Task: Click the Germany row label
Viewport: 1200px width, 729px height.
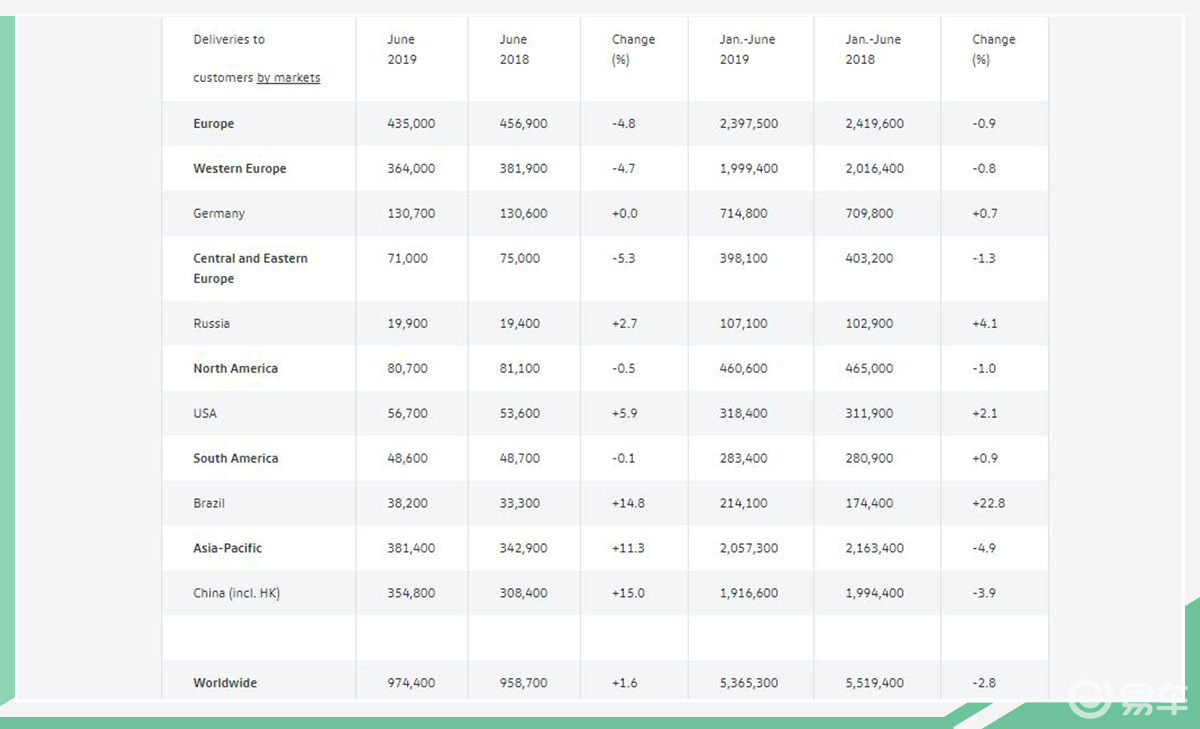Action: pyautogui.click(x=219, y=214)
